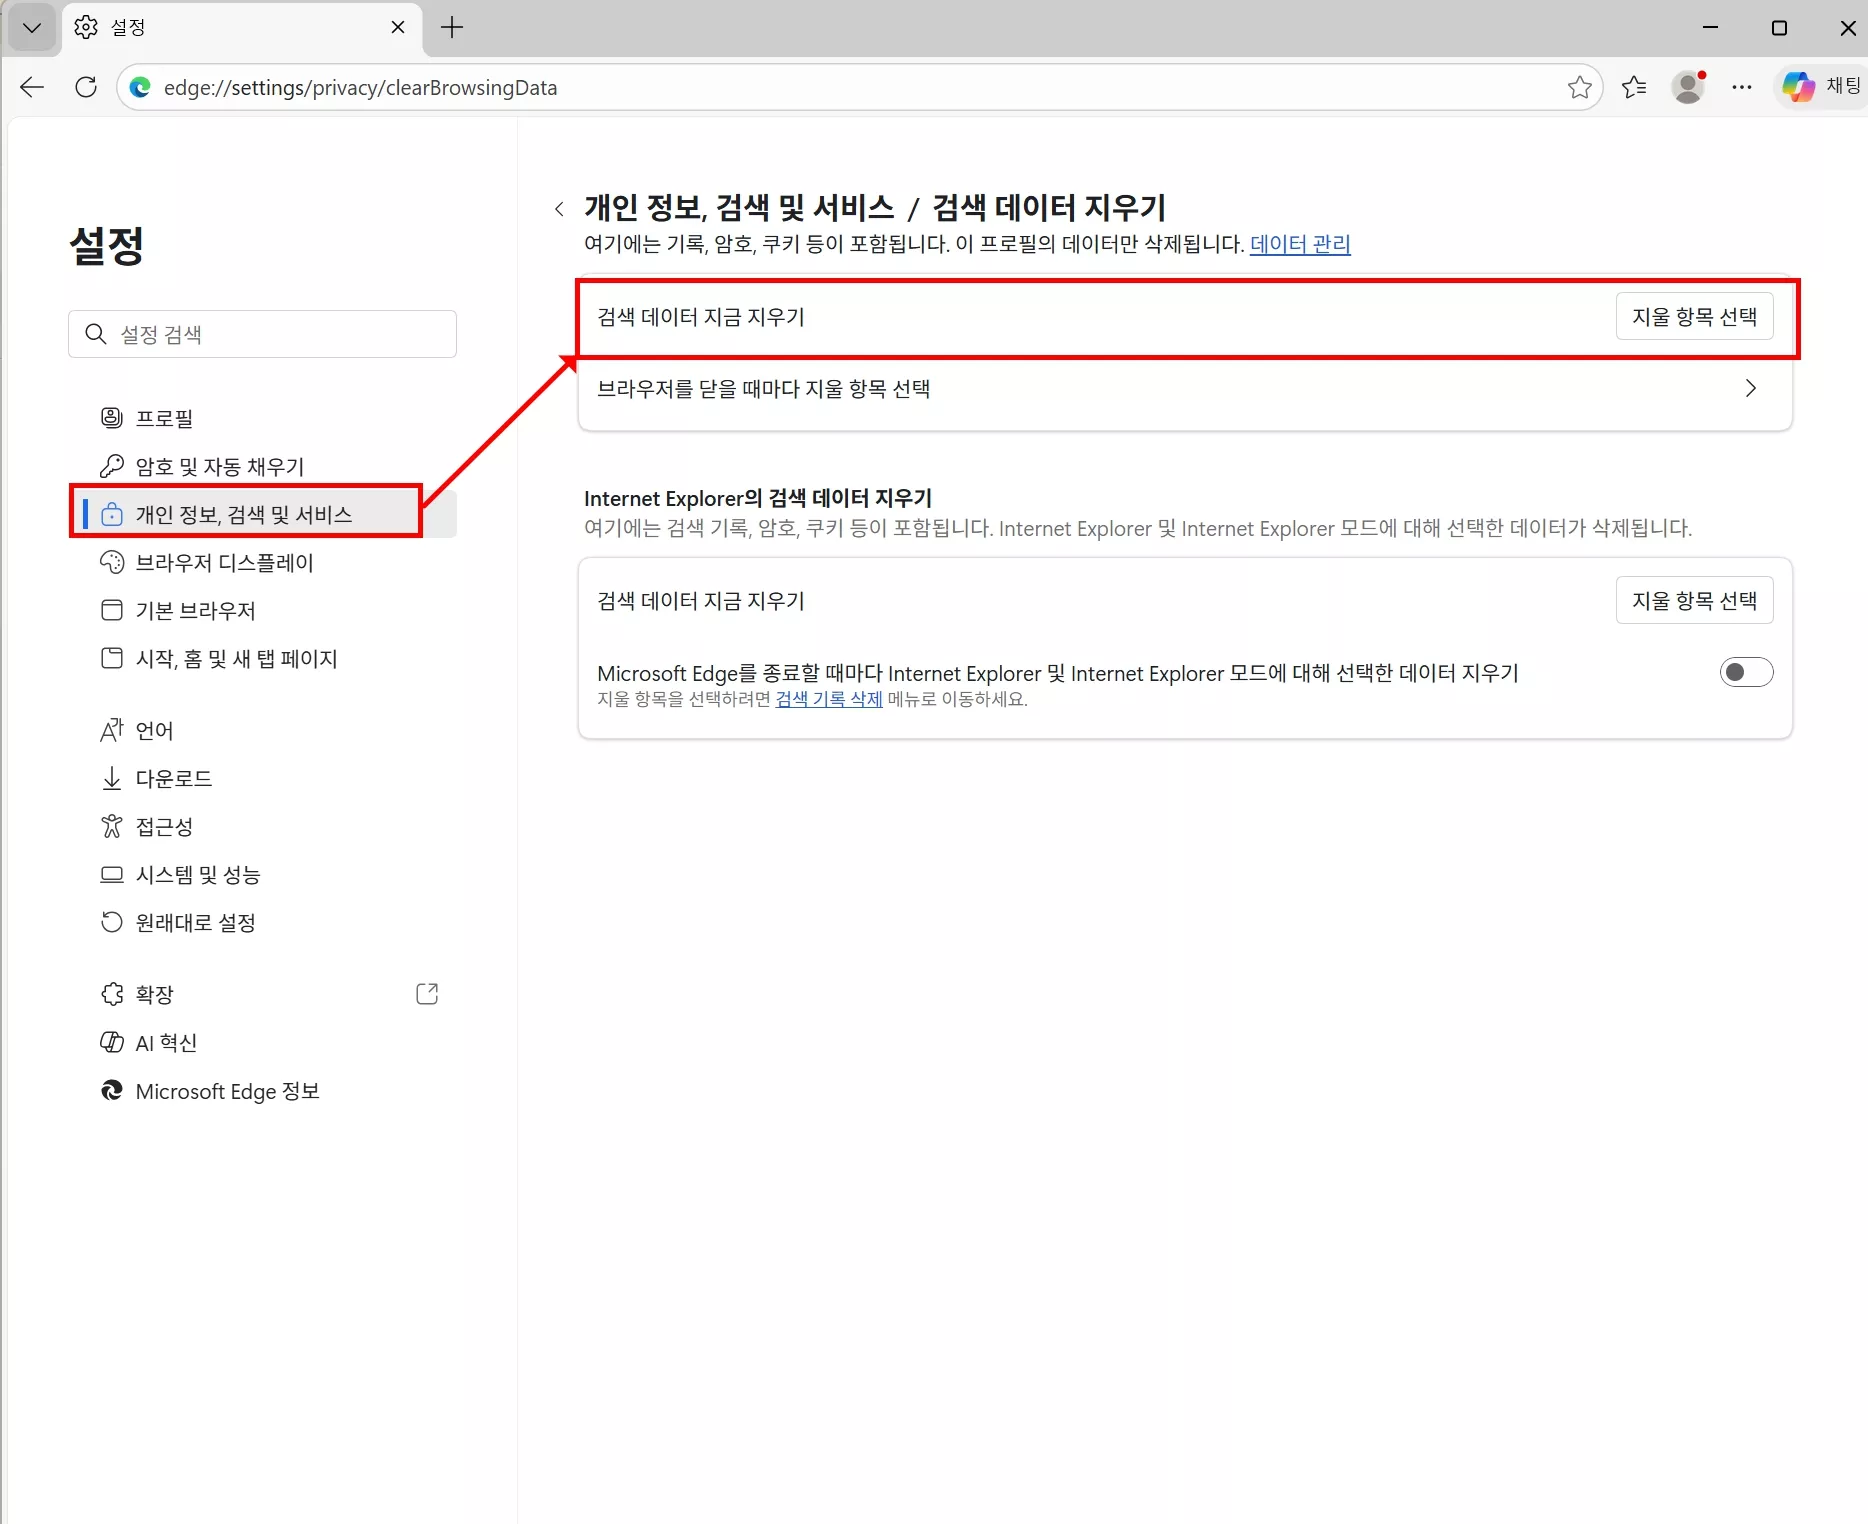Open Copilot 채팅 in the toolbar
Screen dimensions: 1868x1524
pos(1818,87)
